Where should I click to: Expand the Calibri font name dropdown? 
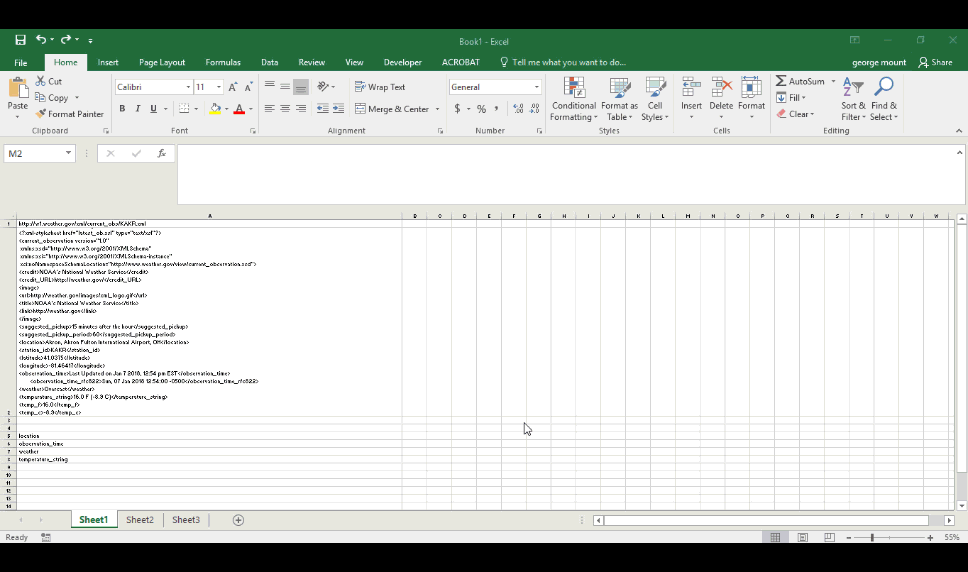click(x=188, y=87)
